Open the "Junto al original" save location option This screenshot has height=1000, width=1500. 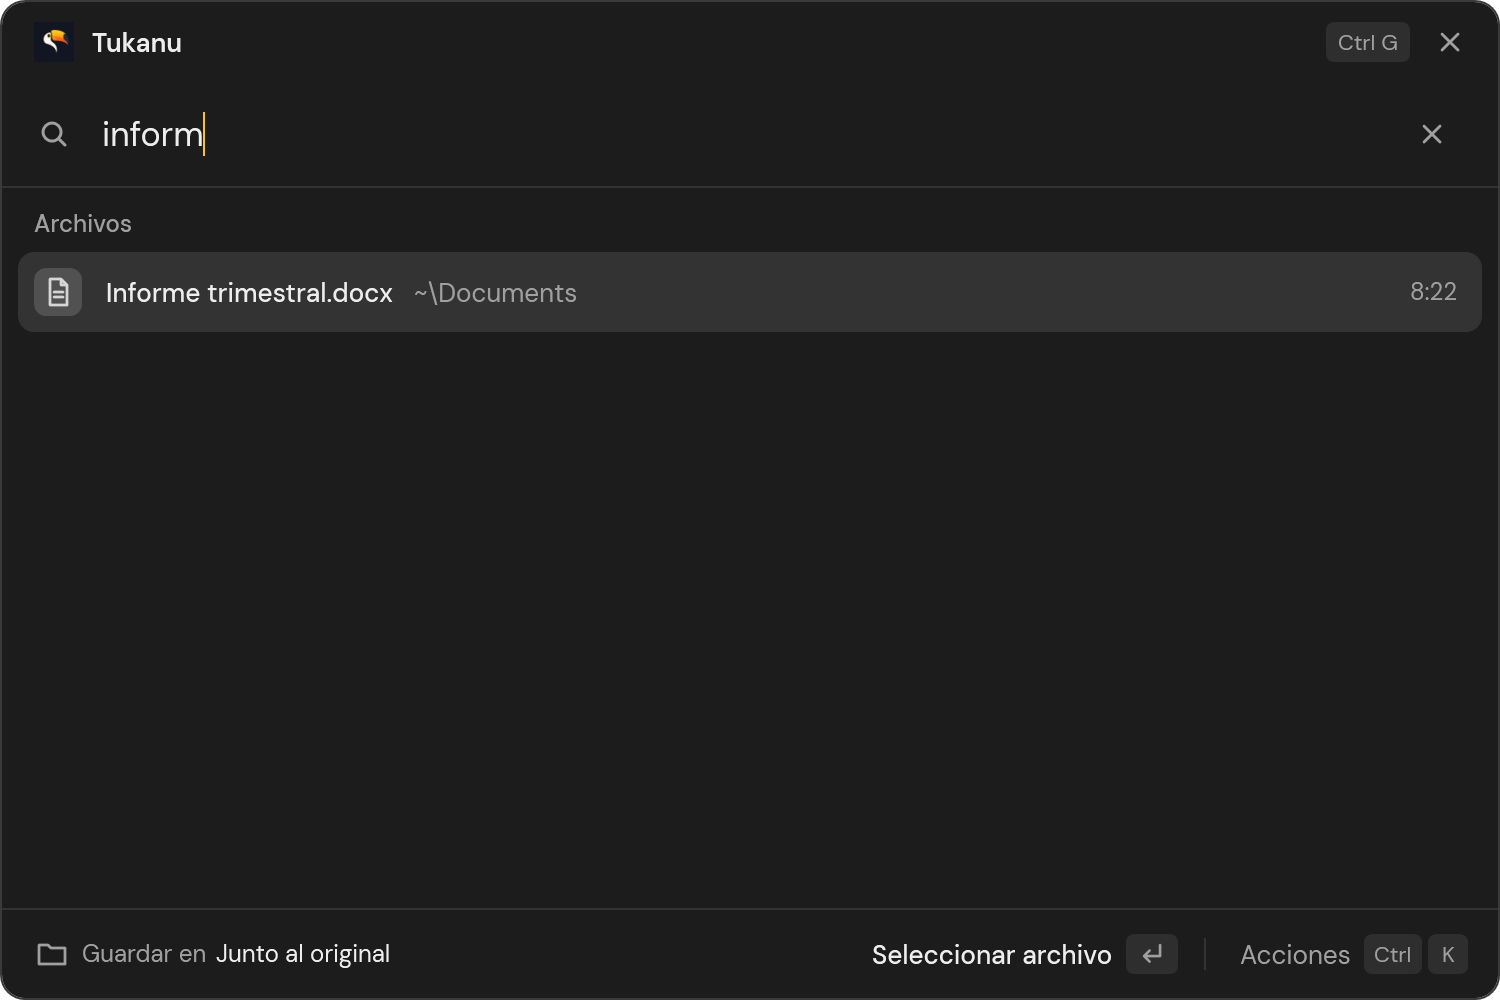(303, 954)
